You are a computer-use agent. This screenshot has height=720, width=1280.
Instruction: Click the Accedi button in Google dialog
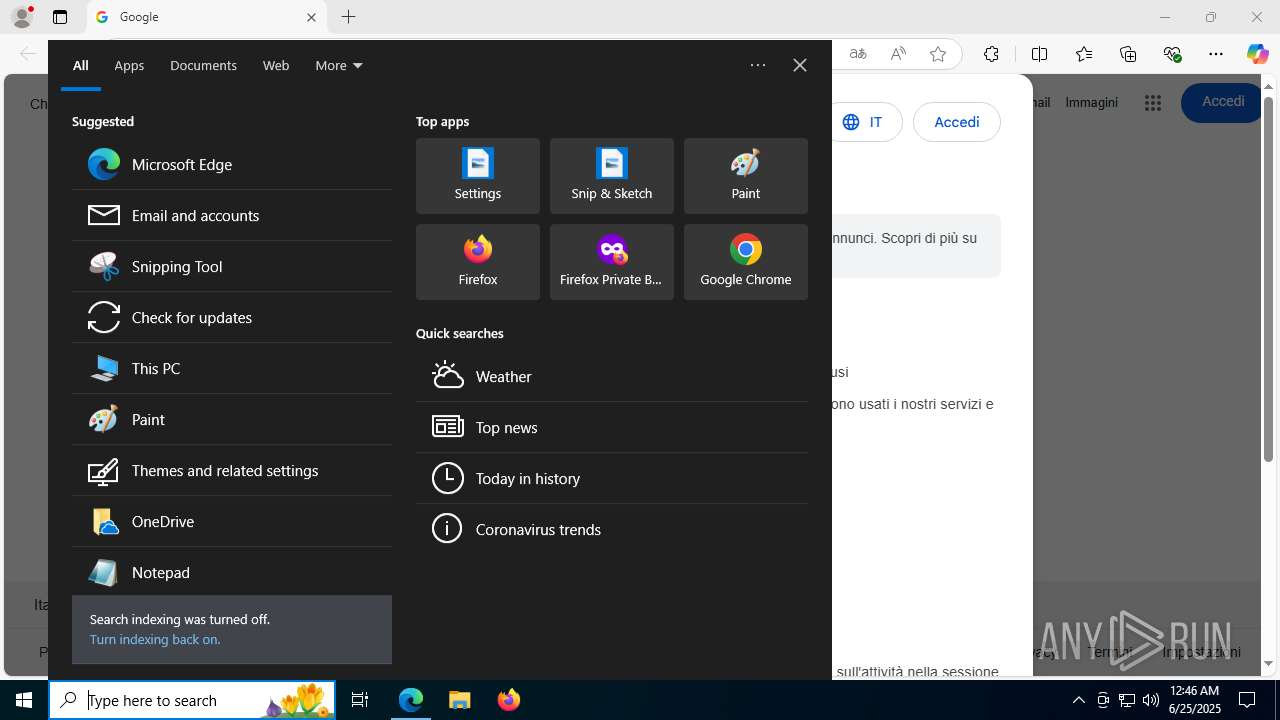coord(957,122)
